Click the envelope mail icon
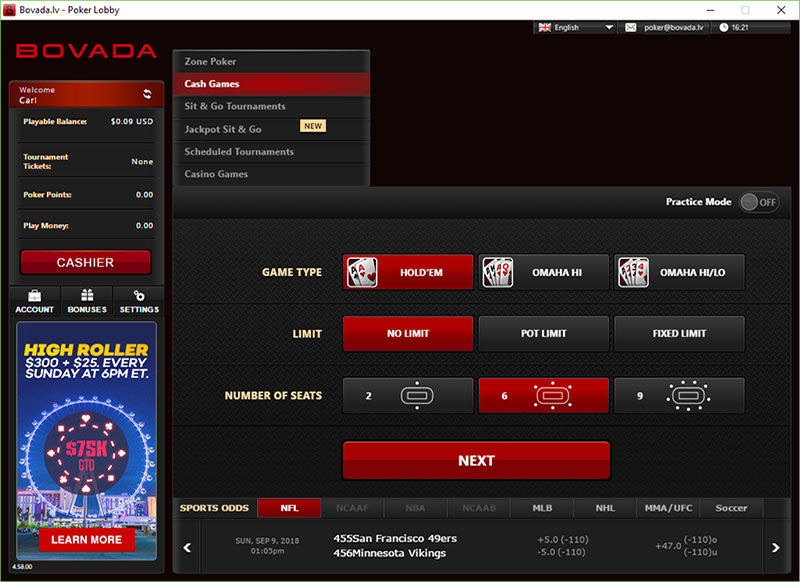 tap(631, 28)
